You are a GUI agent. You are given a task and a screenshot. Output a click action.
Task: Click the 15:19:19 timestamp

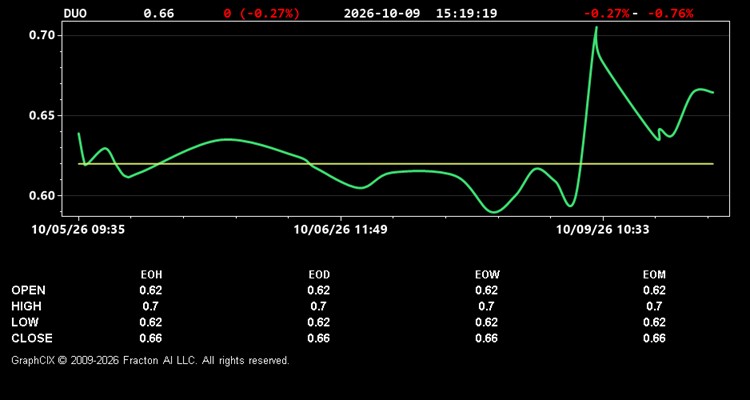click(466, 13)
